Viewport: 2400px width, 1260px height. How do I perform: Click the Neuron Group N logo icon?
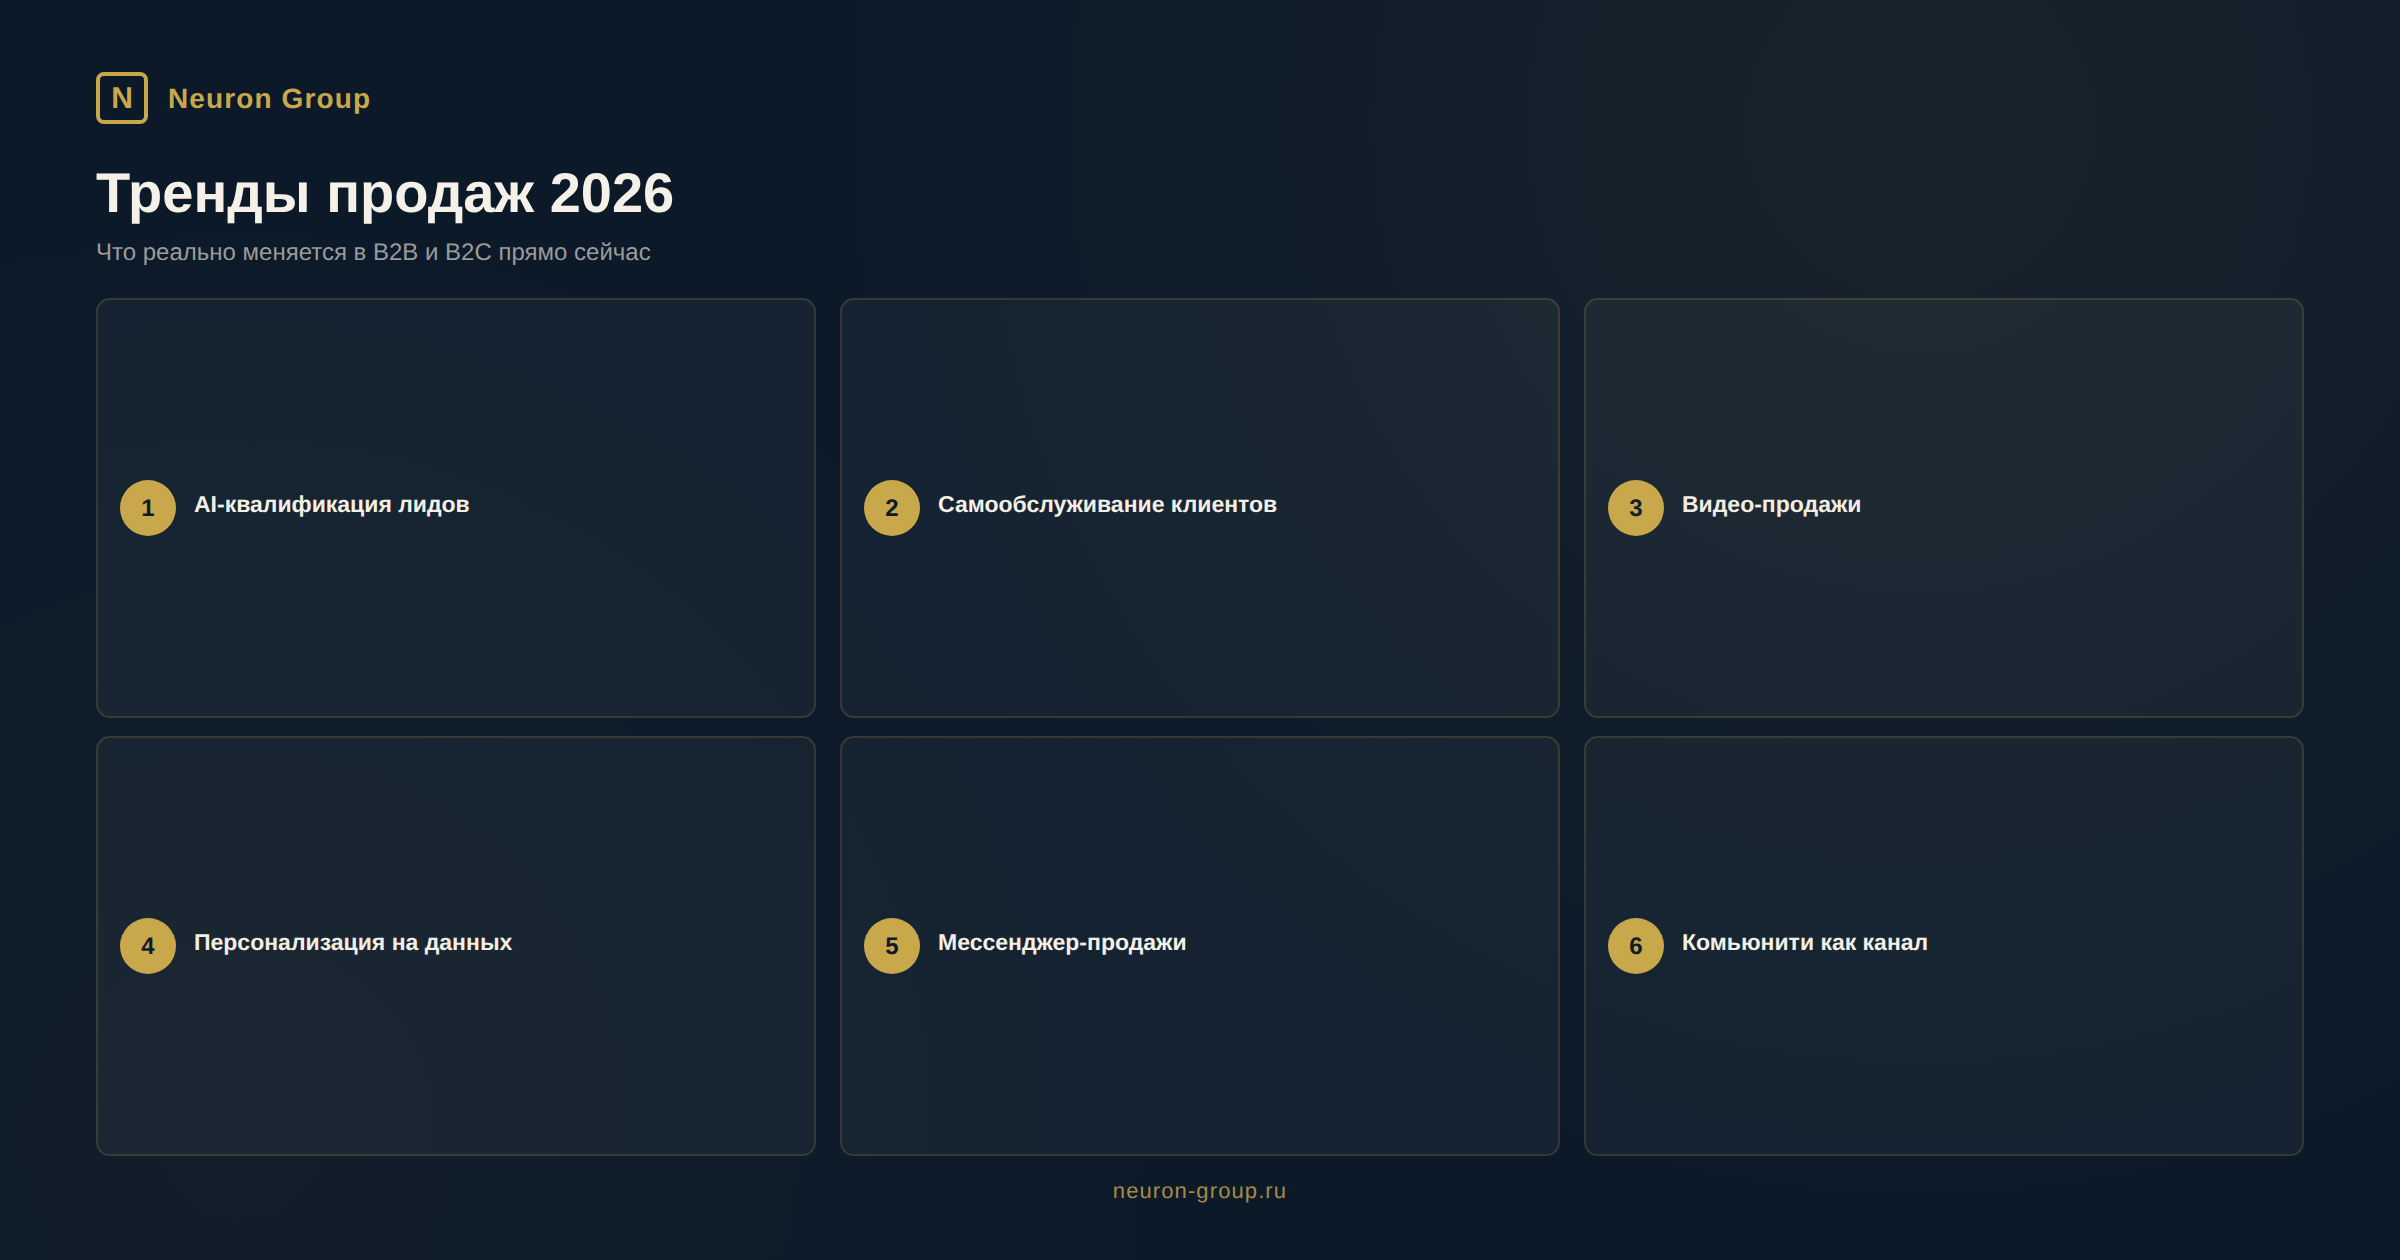click(x=122, y=98)
